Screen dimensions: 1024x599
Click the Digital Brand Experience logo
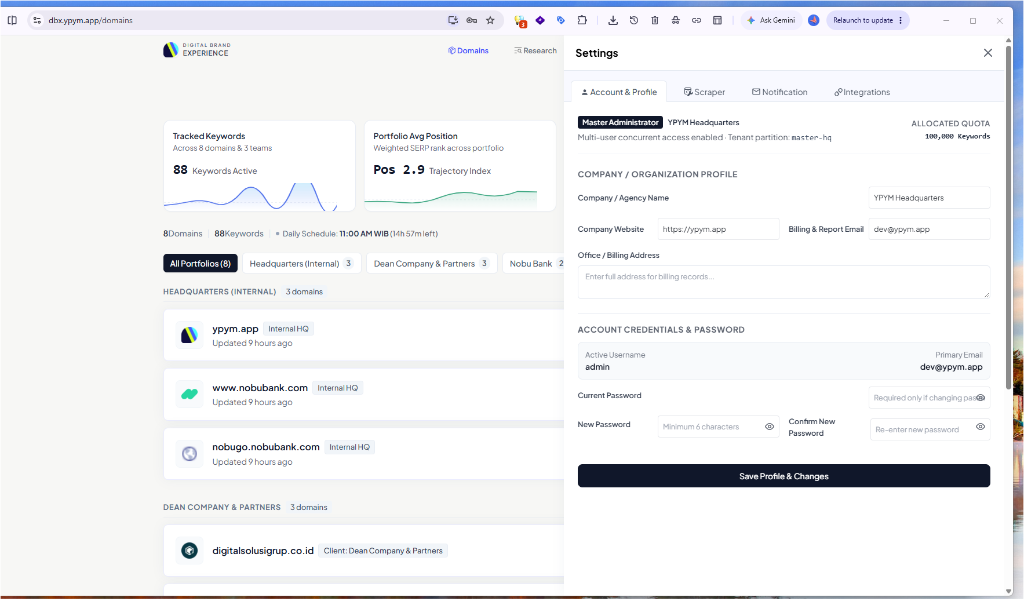tap(197, 50)
